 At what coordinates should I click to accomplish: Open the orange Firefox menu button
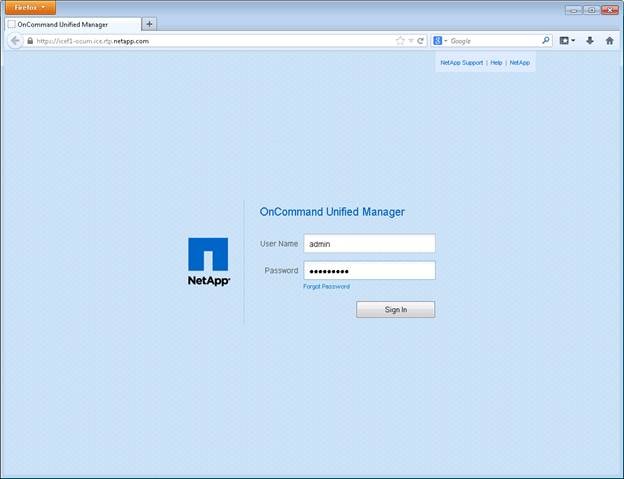tap(30, 8)
